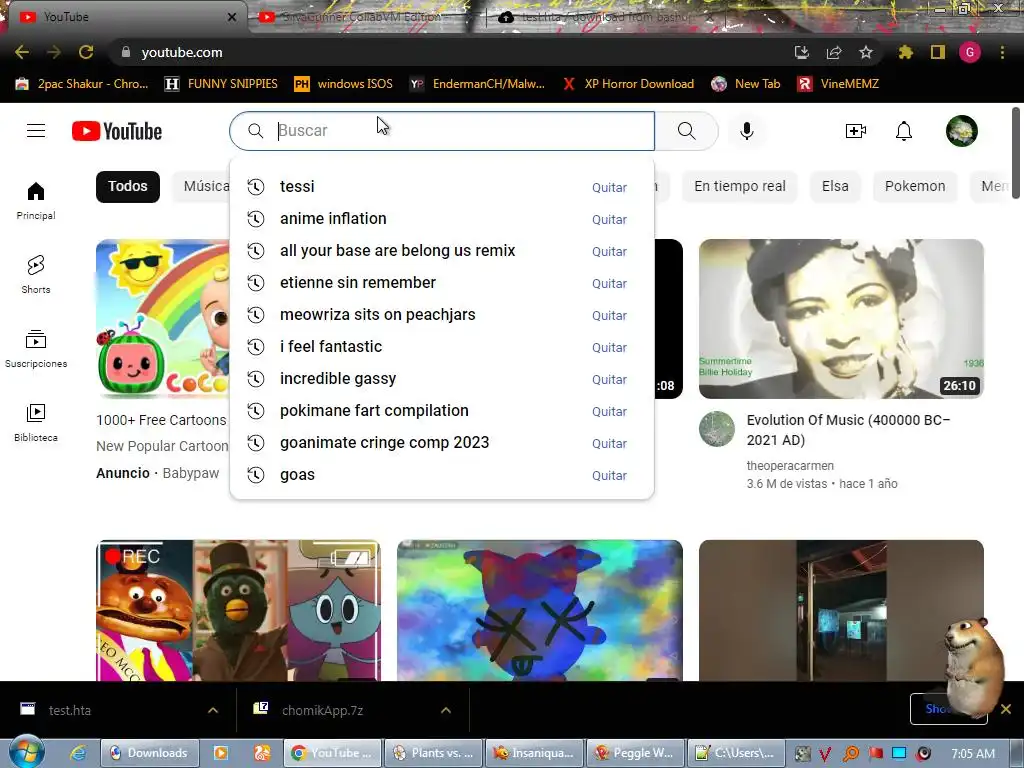Close the downloads bar

(1006, 709)
